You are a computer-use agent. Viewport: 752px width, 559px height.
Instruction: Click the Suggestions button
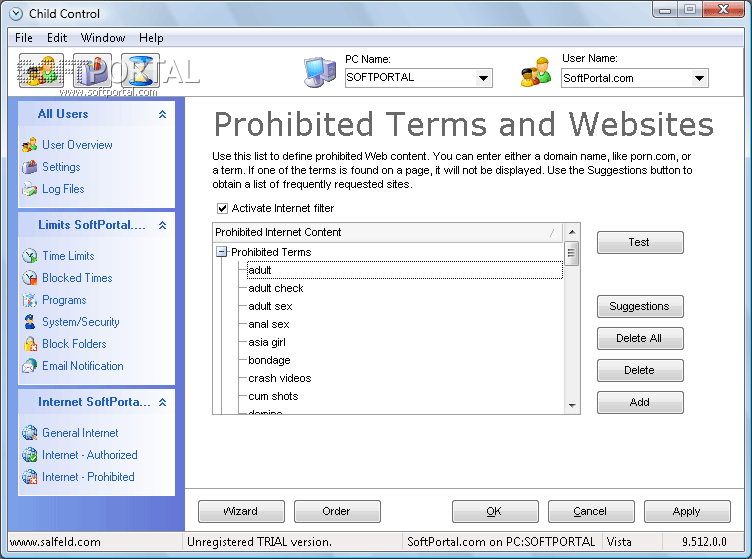point(640,306)
